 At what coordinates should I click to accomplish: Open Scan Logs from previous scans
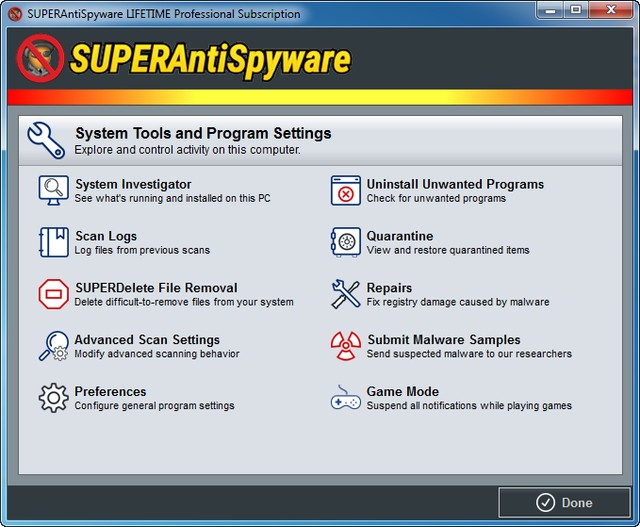(x=106, y=236)
